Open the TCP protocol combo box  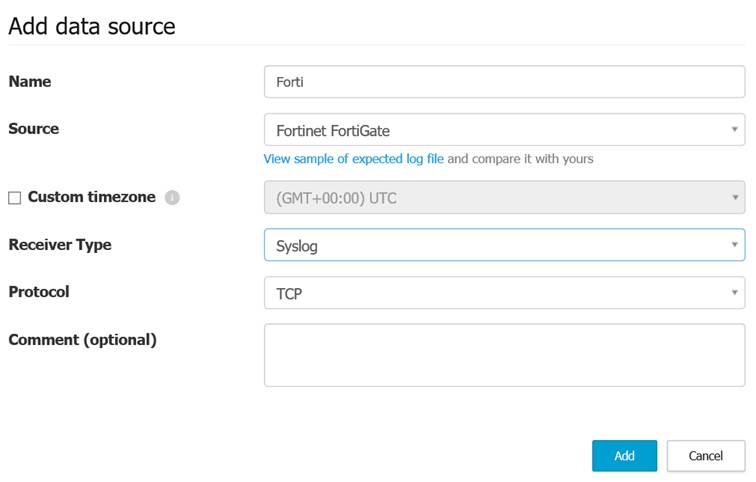coord(504,293)
